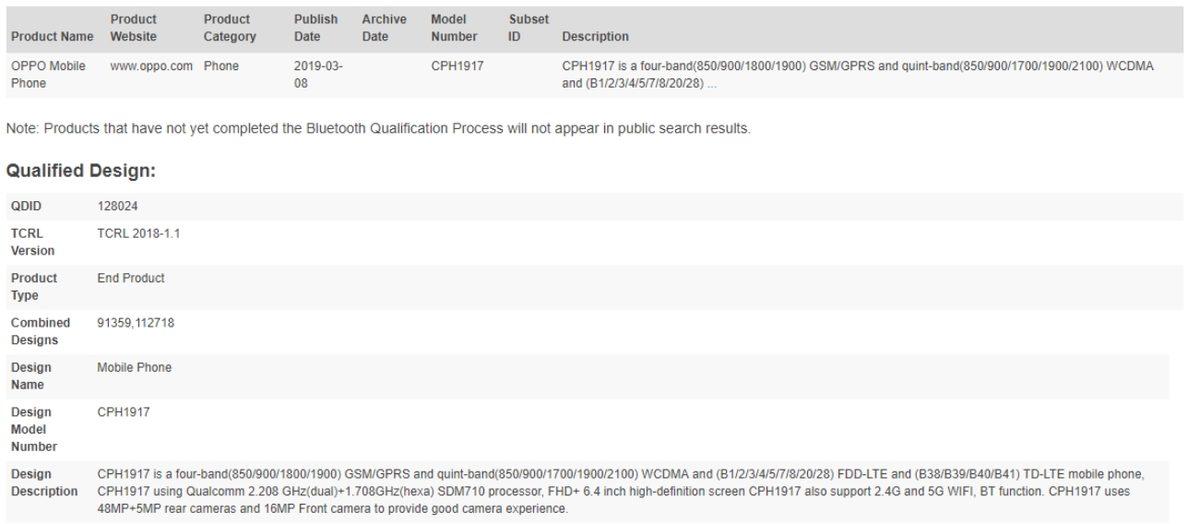
Task: Click the Model Number column header
Action: [x=454, y=28]
